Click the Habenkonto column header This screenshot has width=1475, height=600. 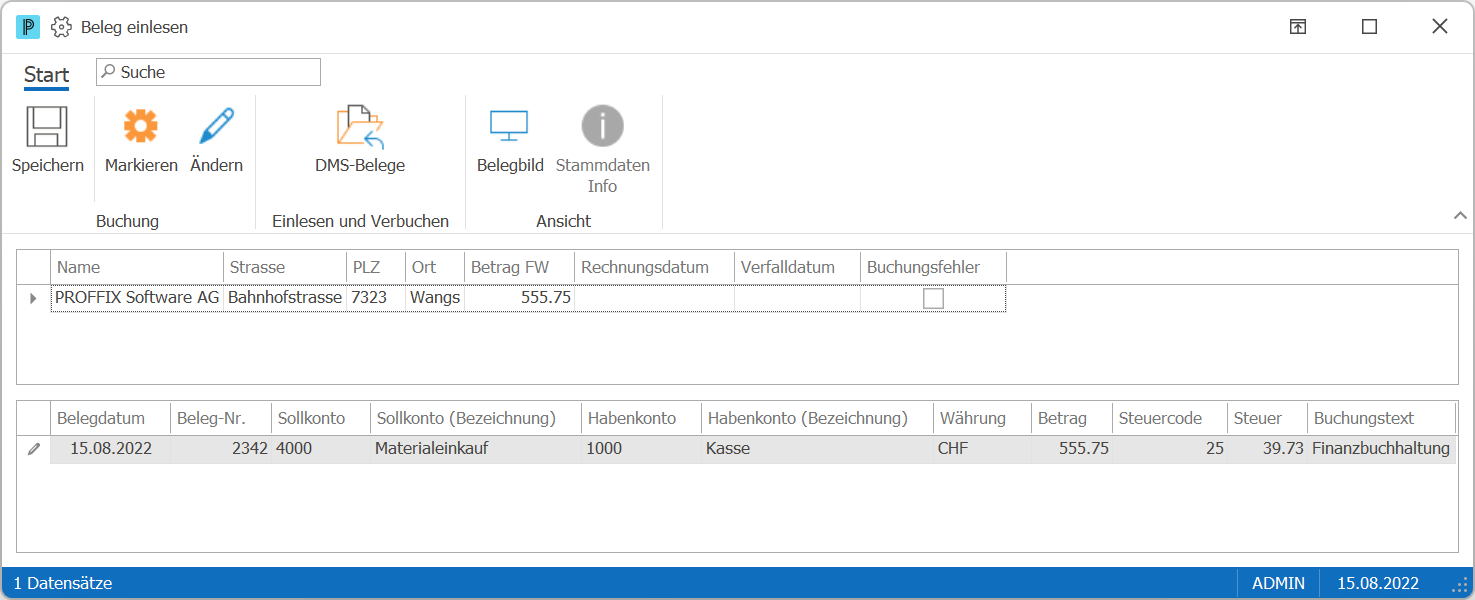[641, 418]
